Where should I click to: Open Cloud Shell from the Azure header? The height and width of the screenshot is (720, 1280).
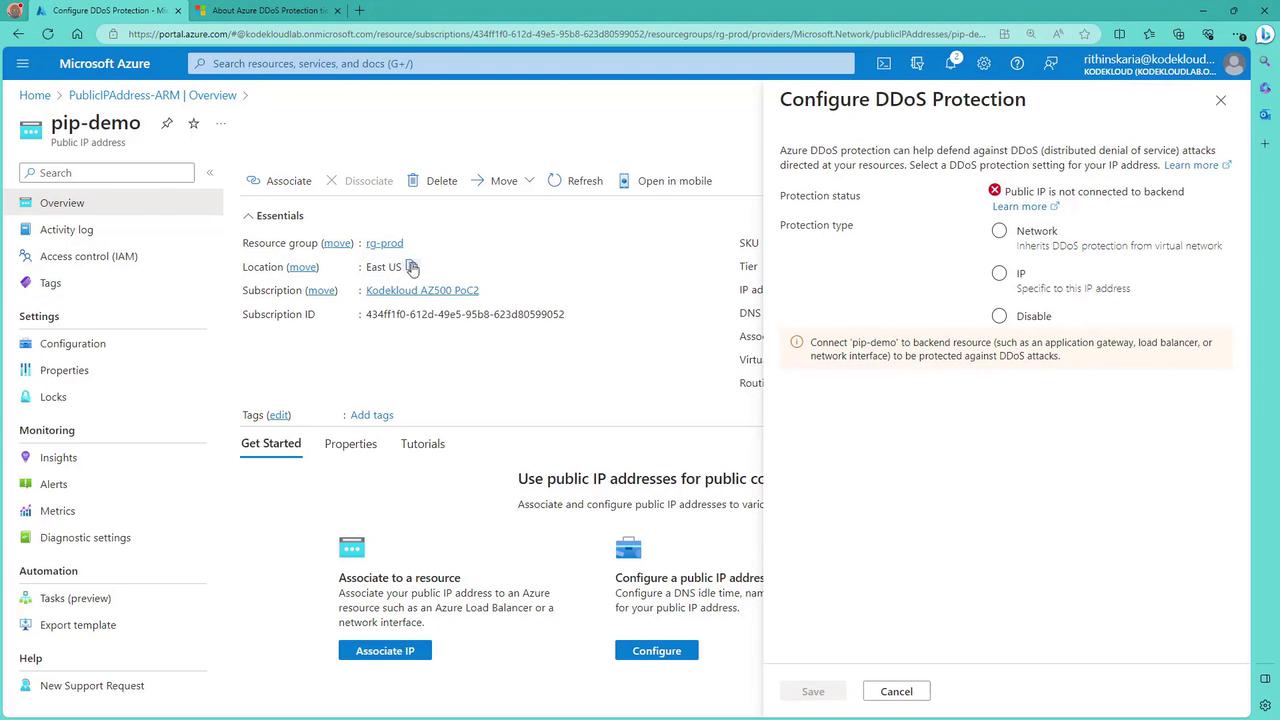click(884, 63)
